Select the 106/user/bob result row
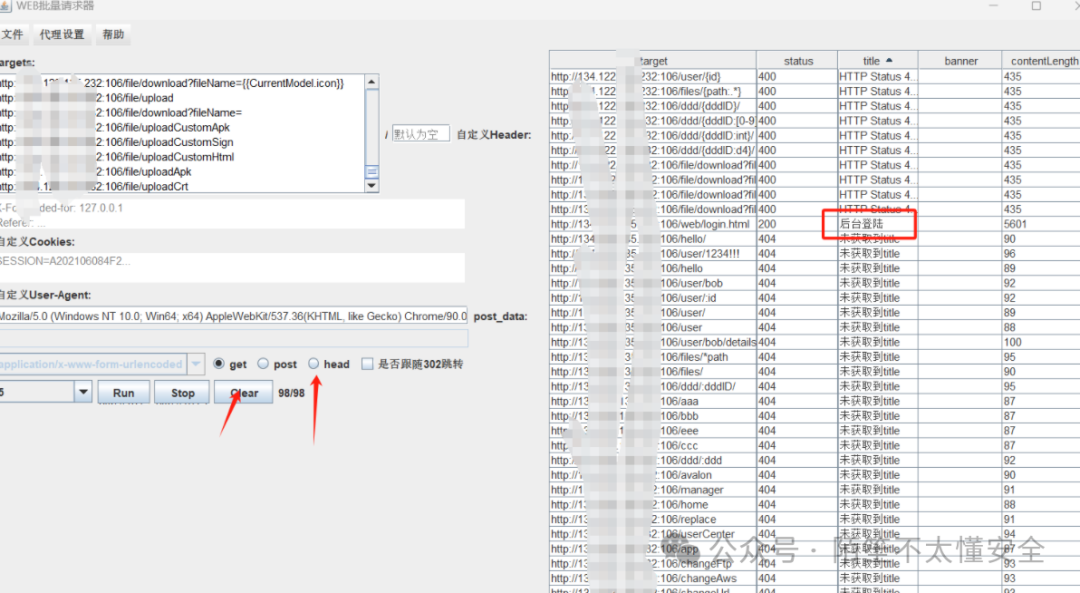Viewport: 1080px width, 593px height. (x=814, y=283)
